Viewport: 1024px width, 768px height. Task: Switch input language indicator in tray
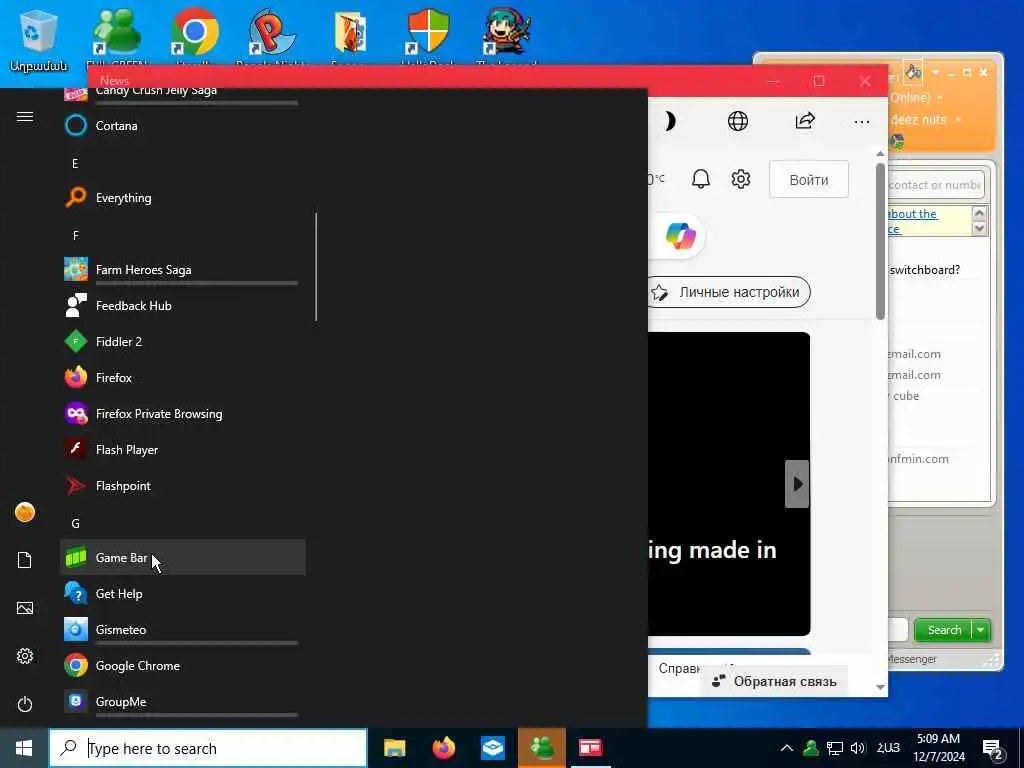[x=888, y=748]
